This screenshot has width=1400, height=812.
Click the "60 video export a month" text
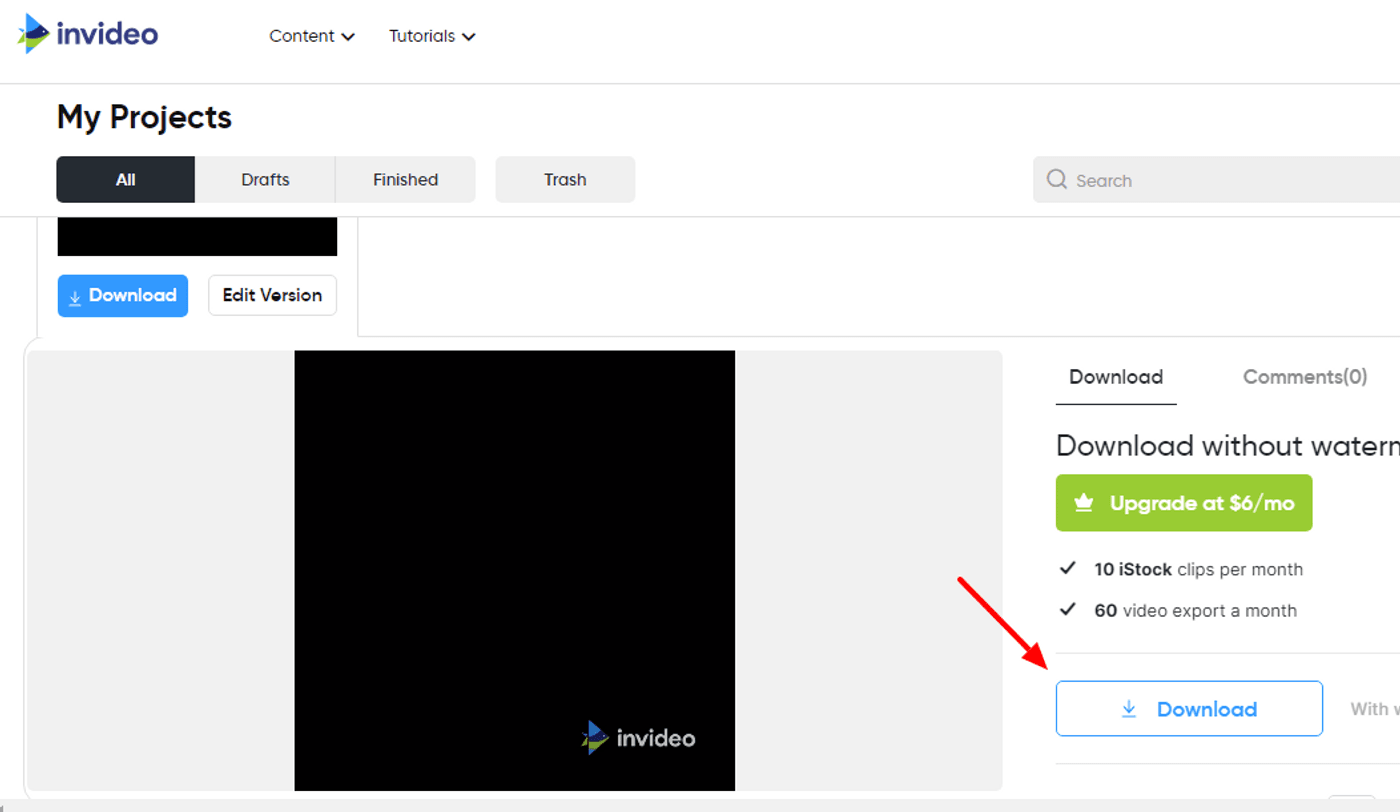click(1195, 611)
